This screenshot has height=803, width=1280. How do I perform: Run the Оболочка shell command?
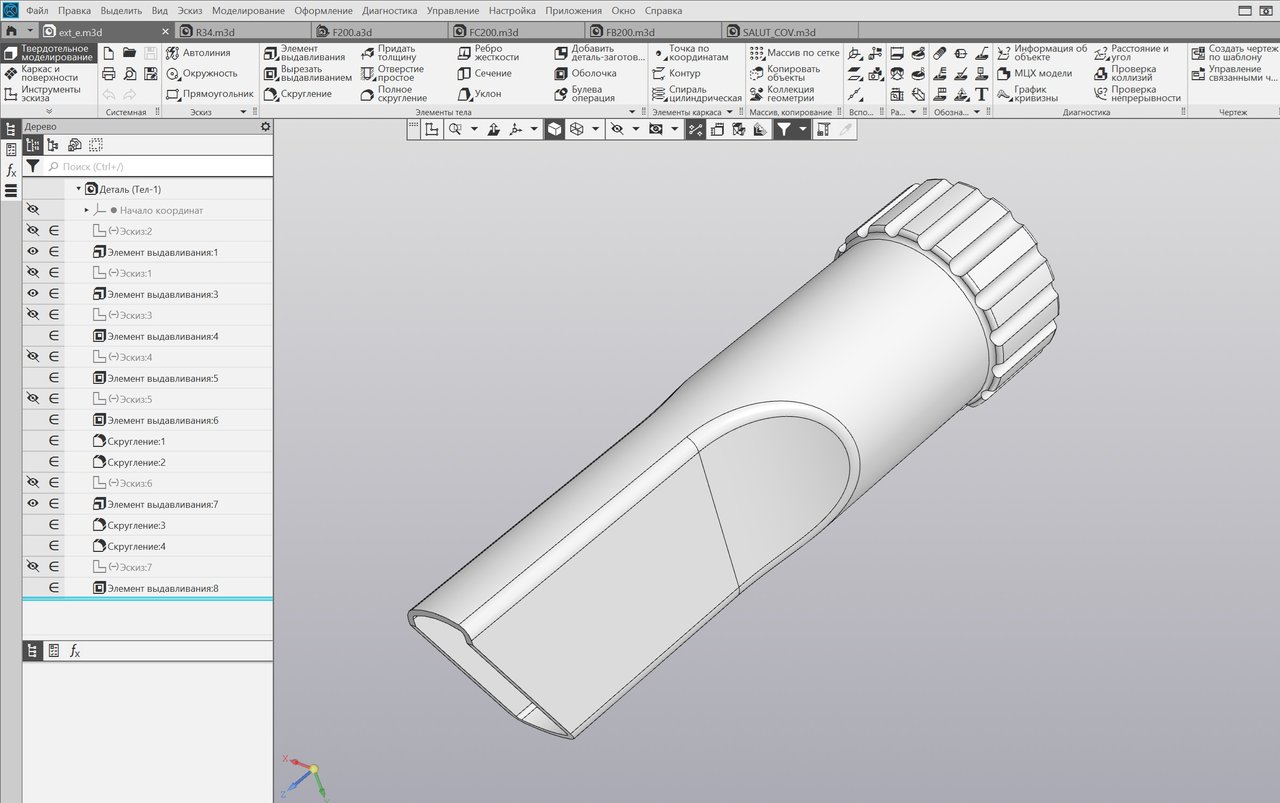coord(585,73)
